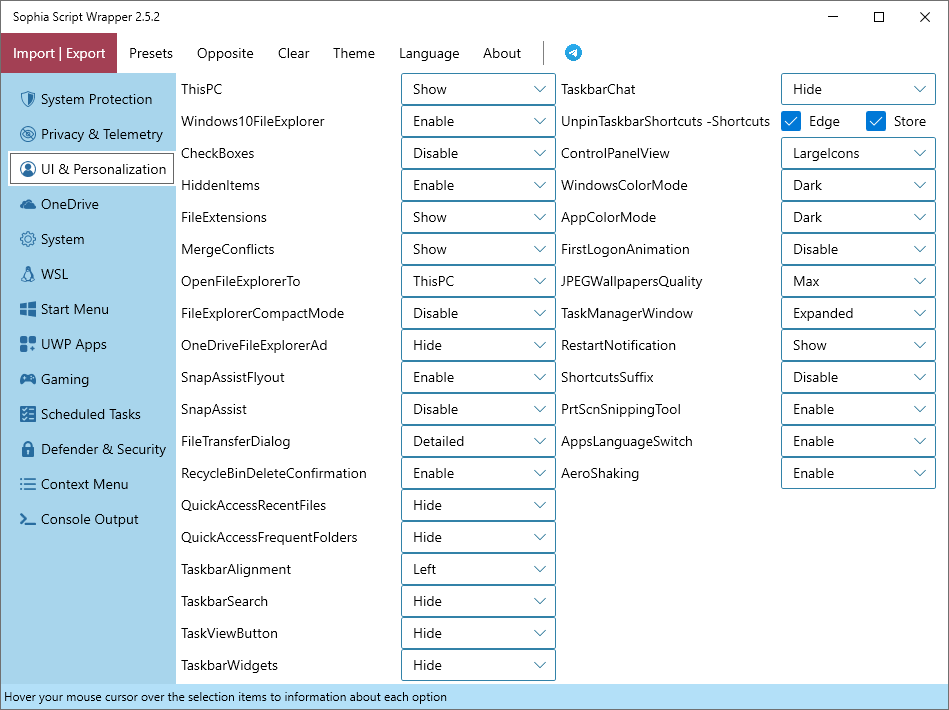The image size is (949, 710).
Task: Click the FileExplorerCompactMode setting label
Action: coord(263,313)
